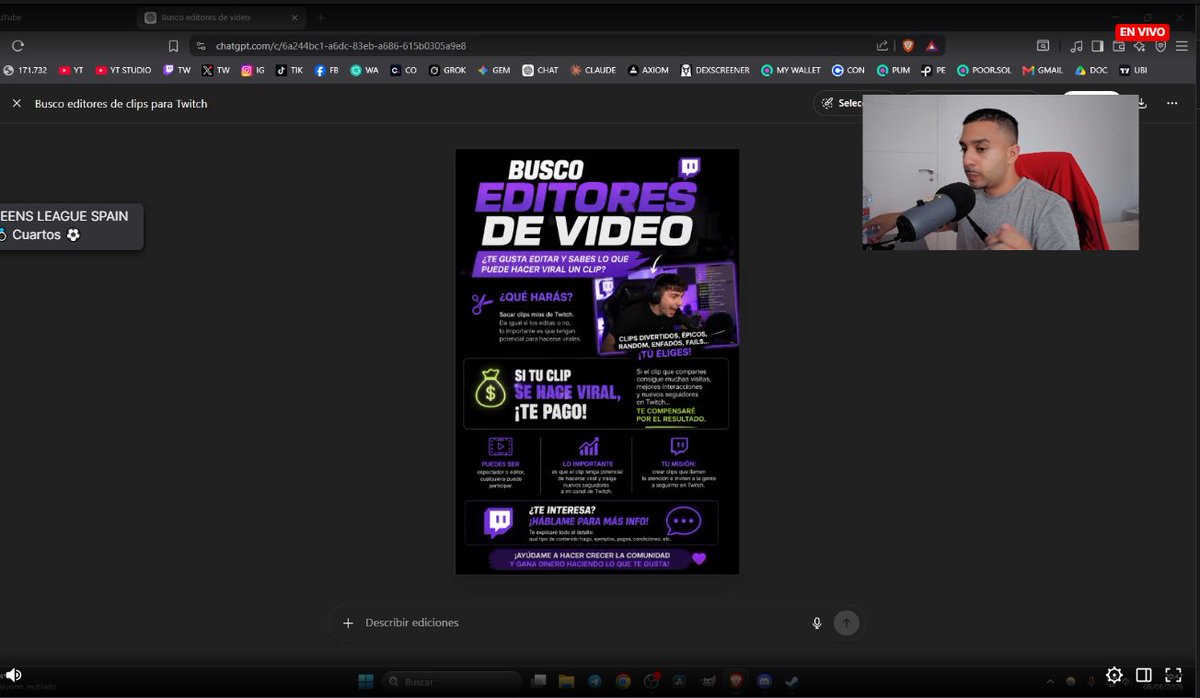The height and width of the screenshot is (698, 1200).
Task: Open the Windows Start menu
Action: (x=366, y=681)
